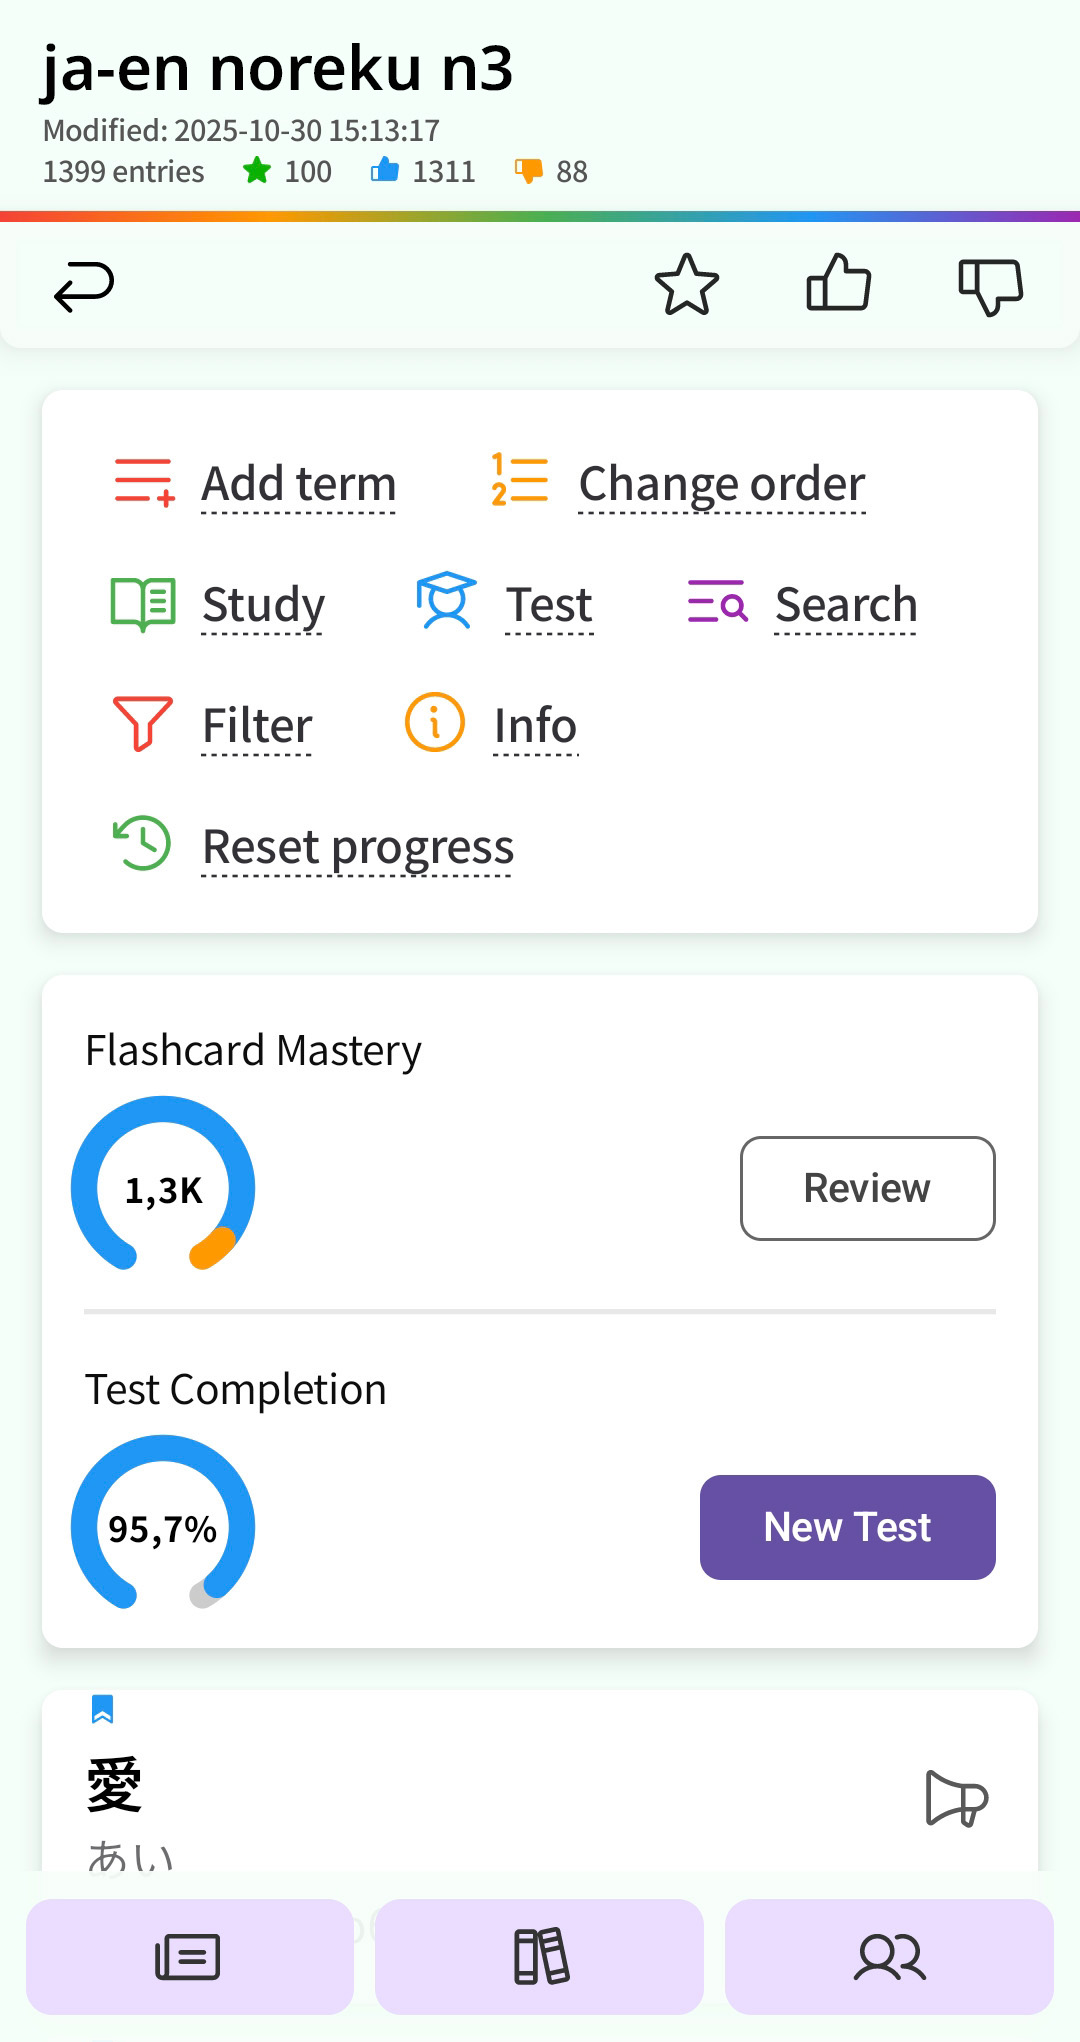Tap the back arrow icon
The image size is (1080, 2042).
[84, 287]
